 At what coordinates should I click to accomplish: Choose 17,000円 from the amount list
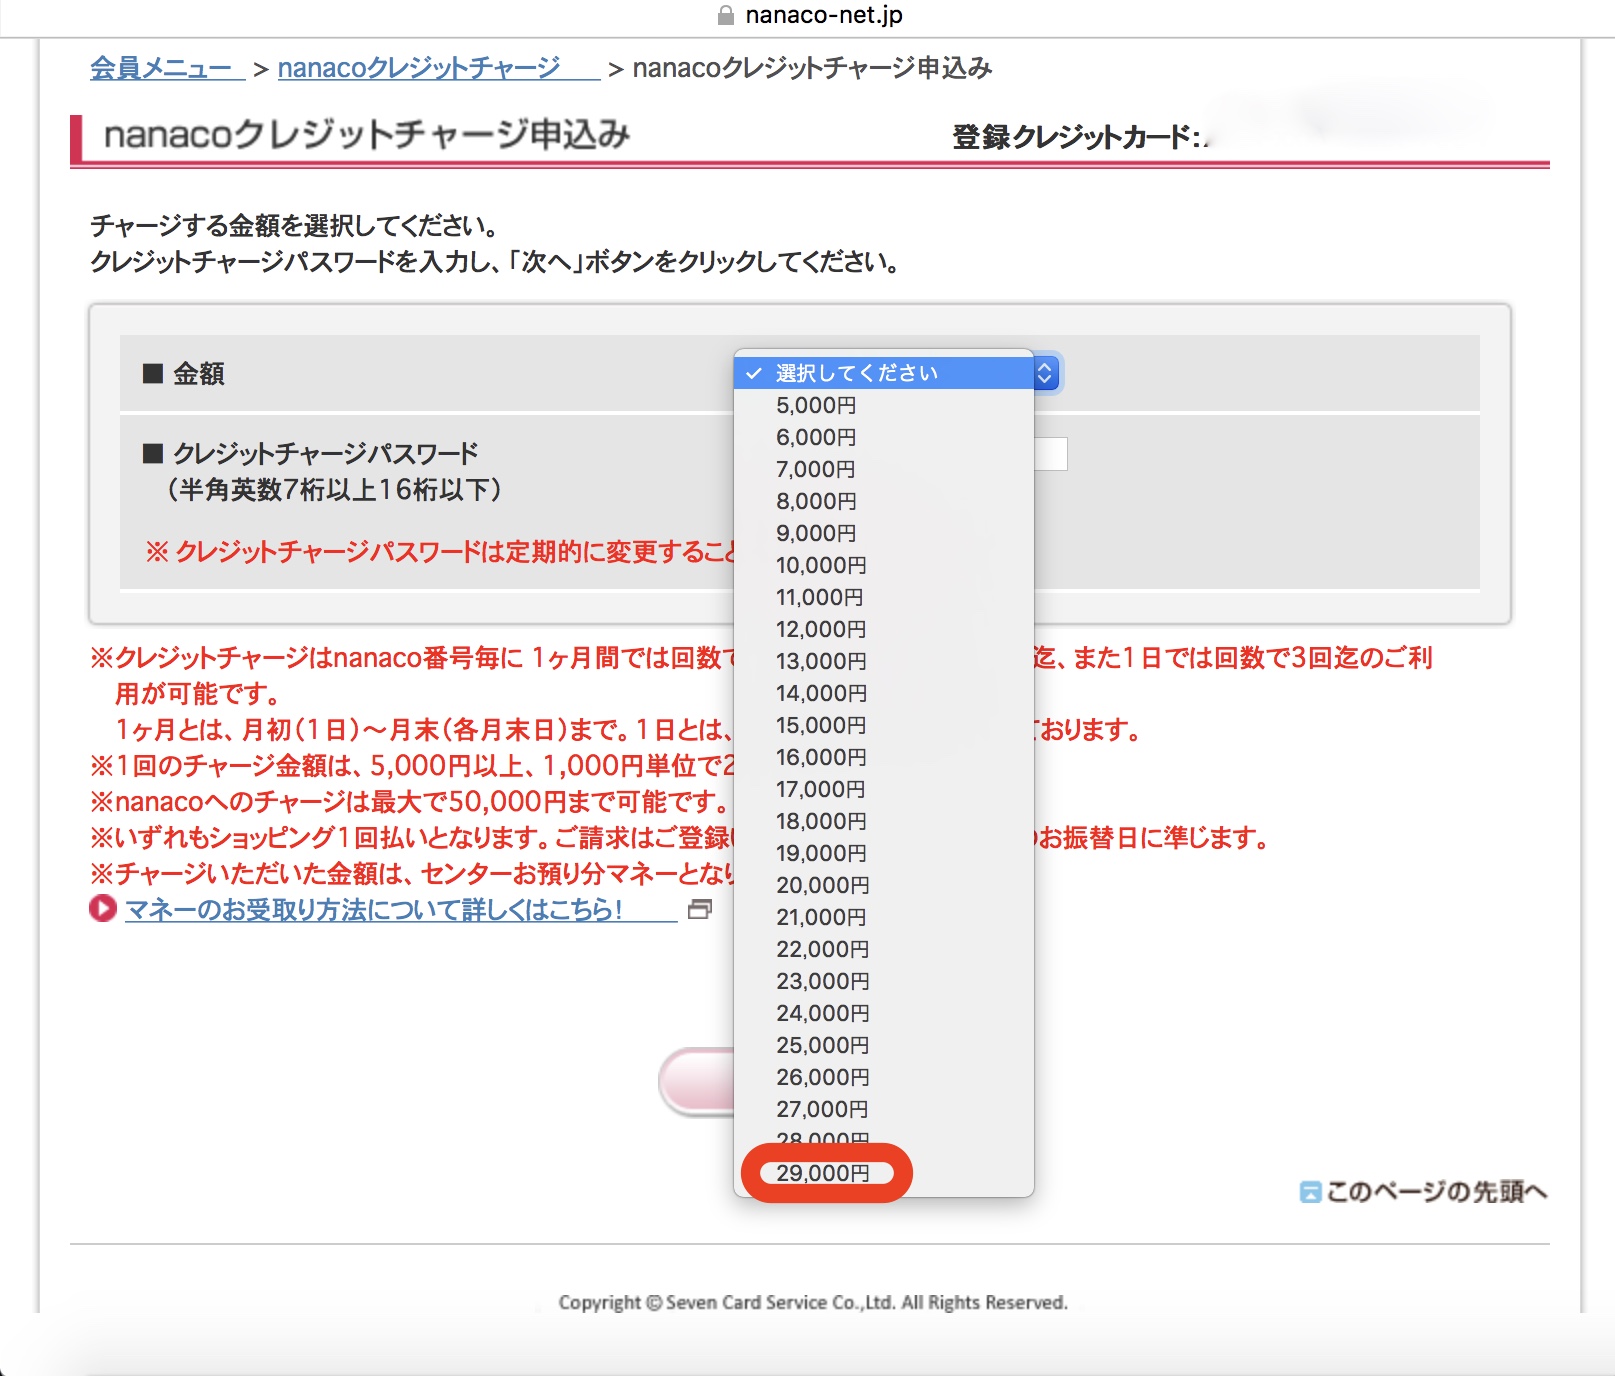(884, 789)
